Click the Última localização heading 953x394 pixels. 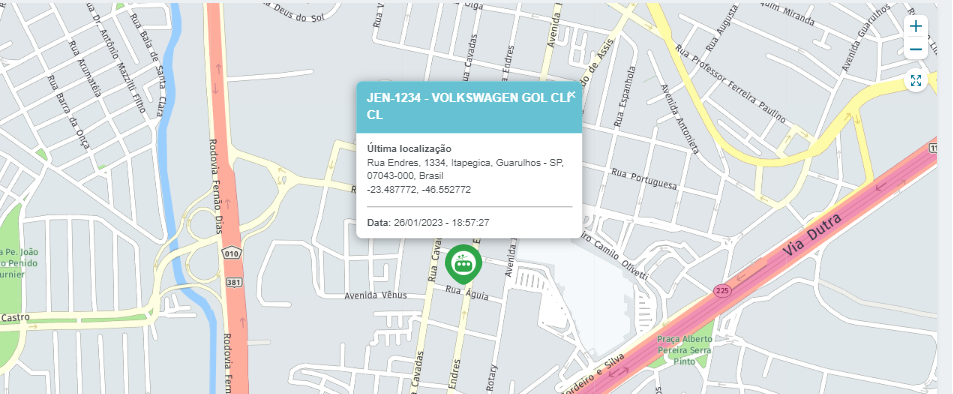pyautogui.click(x=409, y=148)
